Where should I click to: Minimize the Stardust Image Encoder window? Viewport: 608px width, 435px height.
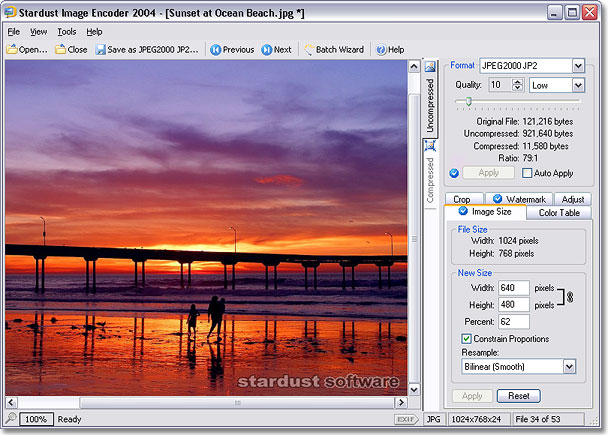pyautogui.click(x=554, y=12)
